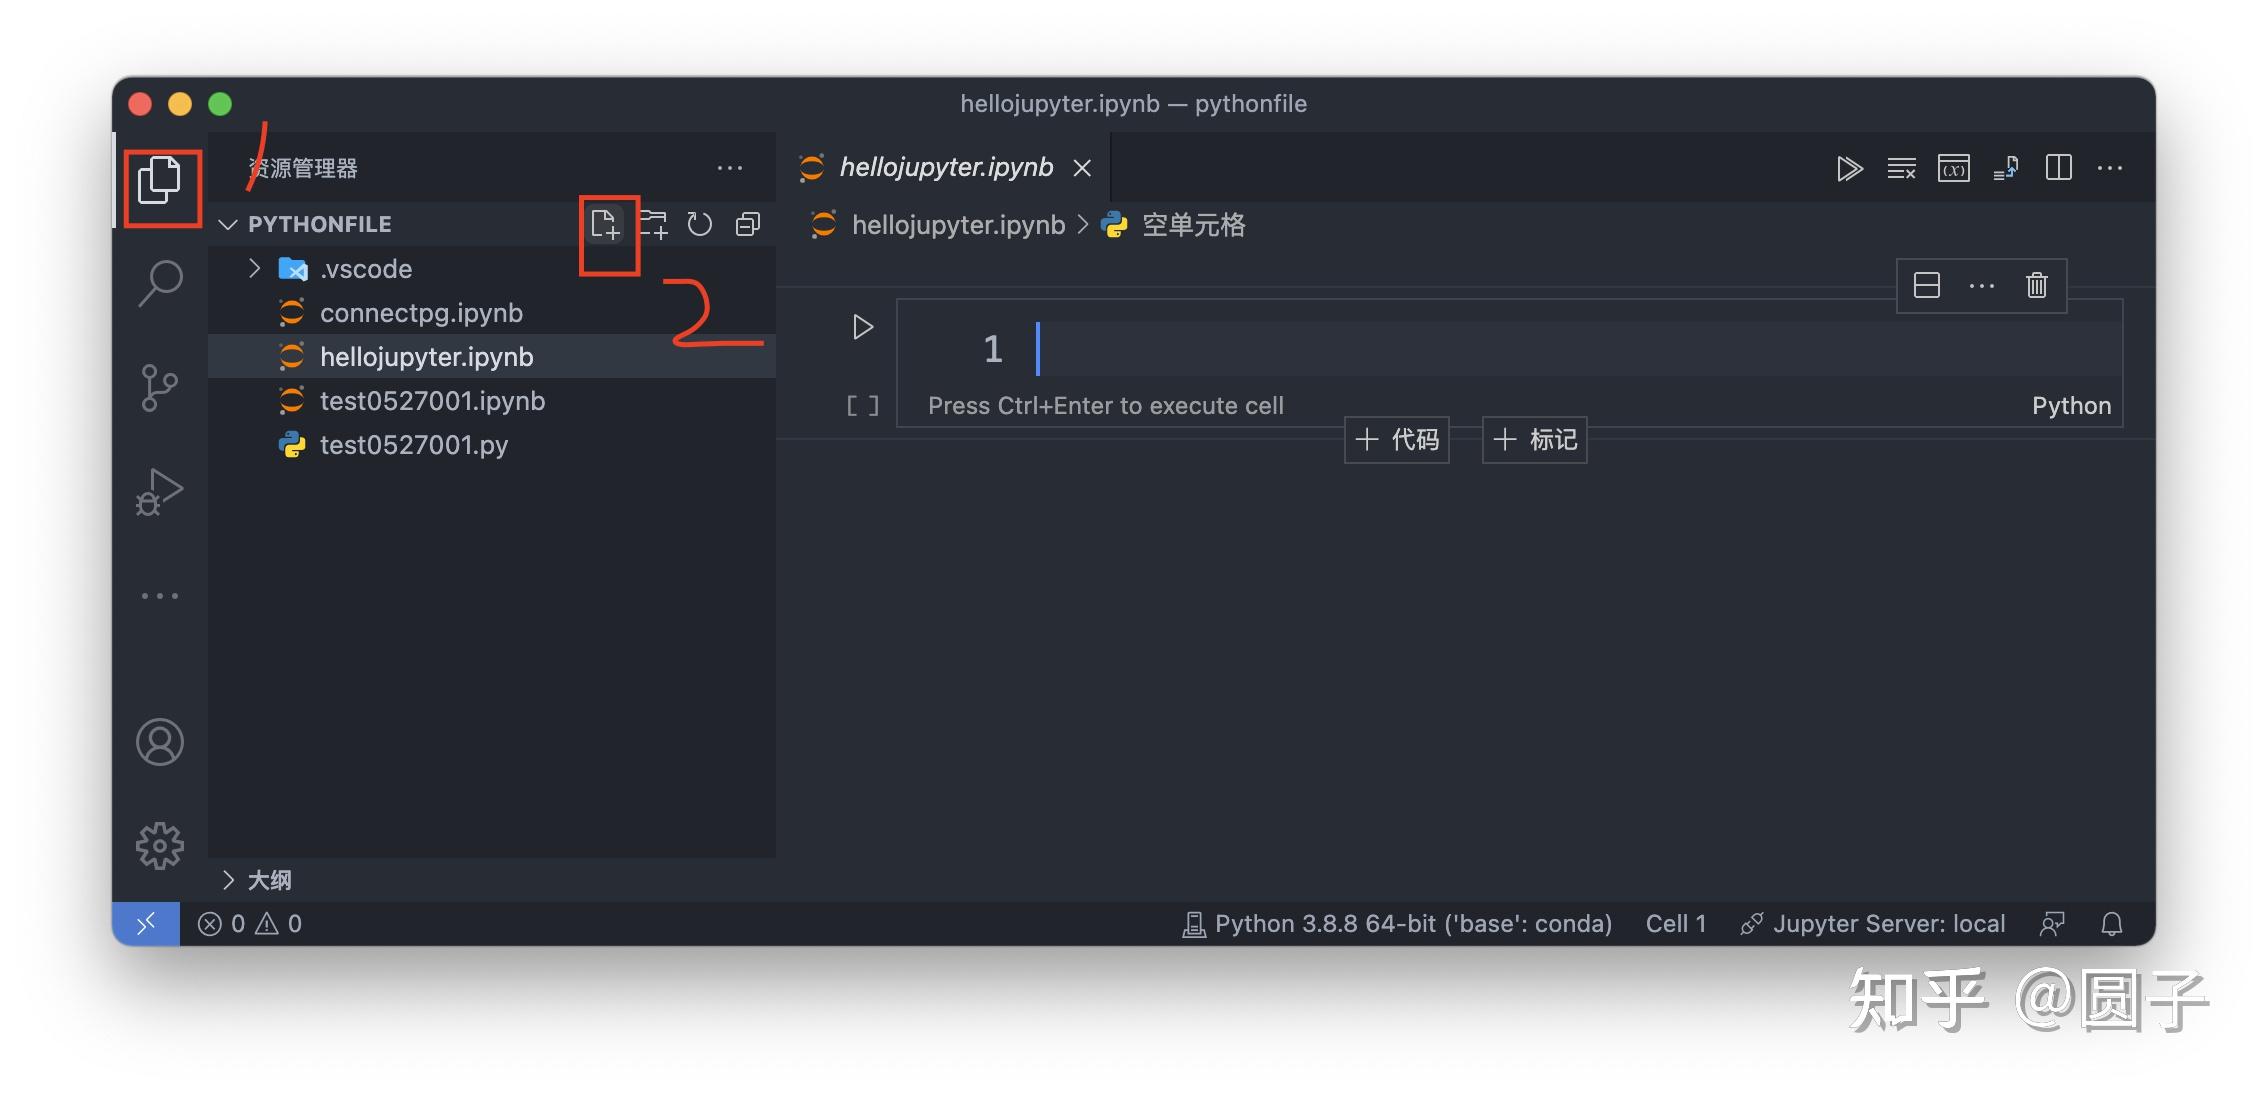Switch to the hellojupyter.ipynb editor tab
2268x1094 pixels.
click(x=944, y=167)
